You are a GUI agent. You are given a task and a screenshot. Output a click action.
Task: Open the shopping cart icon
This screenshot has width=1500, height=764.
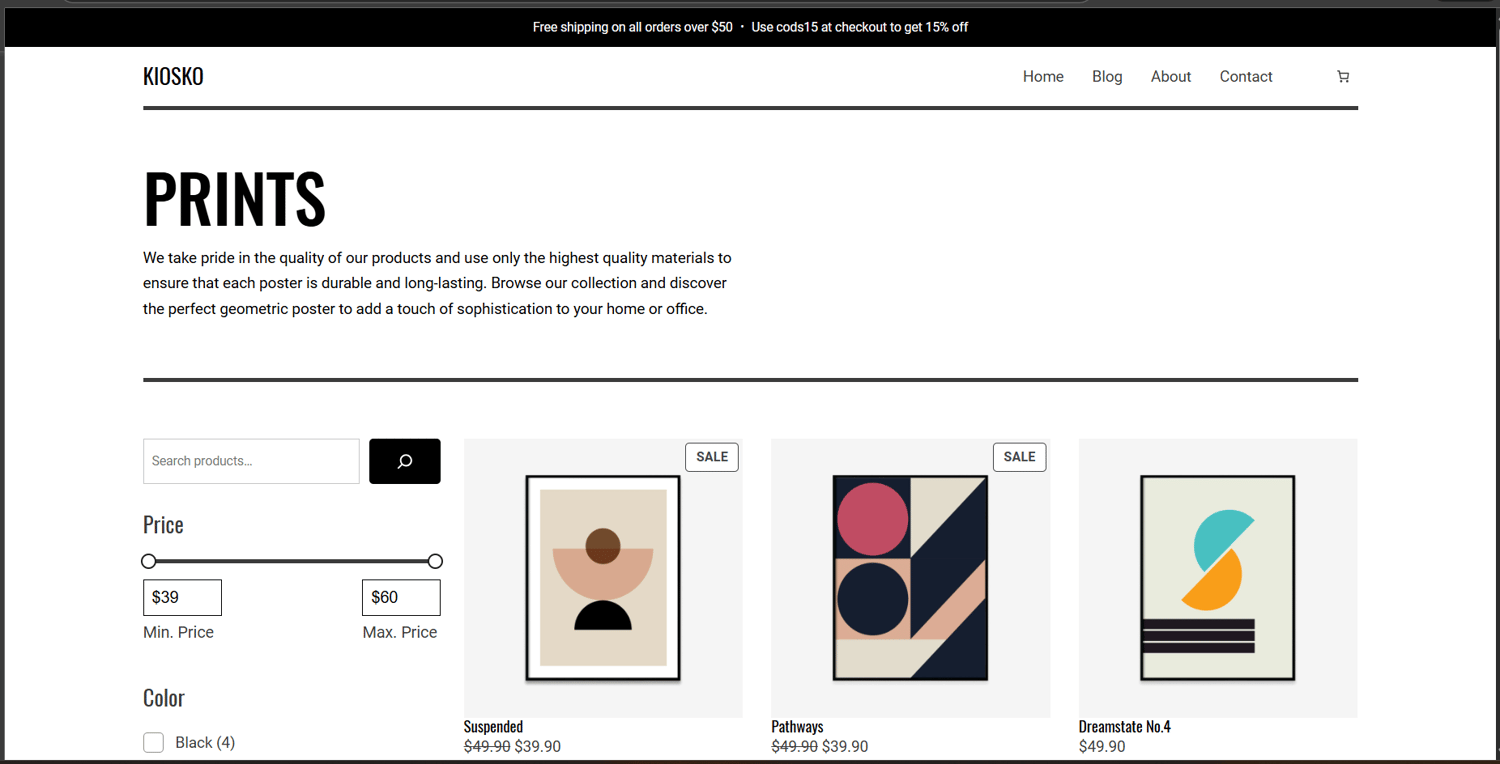point(1342,76)
